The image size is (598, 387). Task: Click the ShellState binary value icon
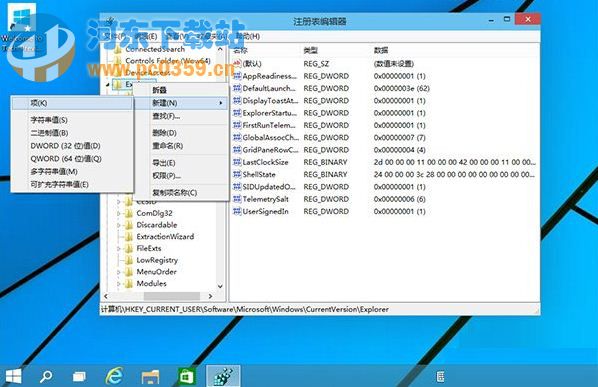click(x=237, y=174)
